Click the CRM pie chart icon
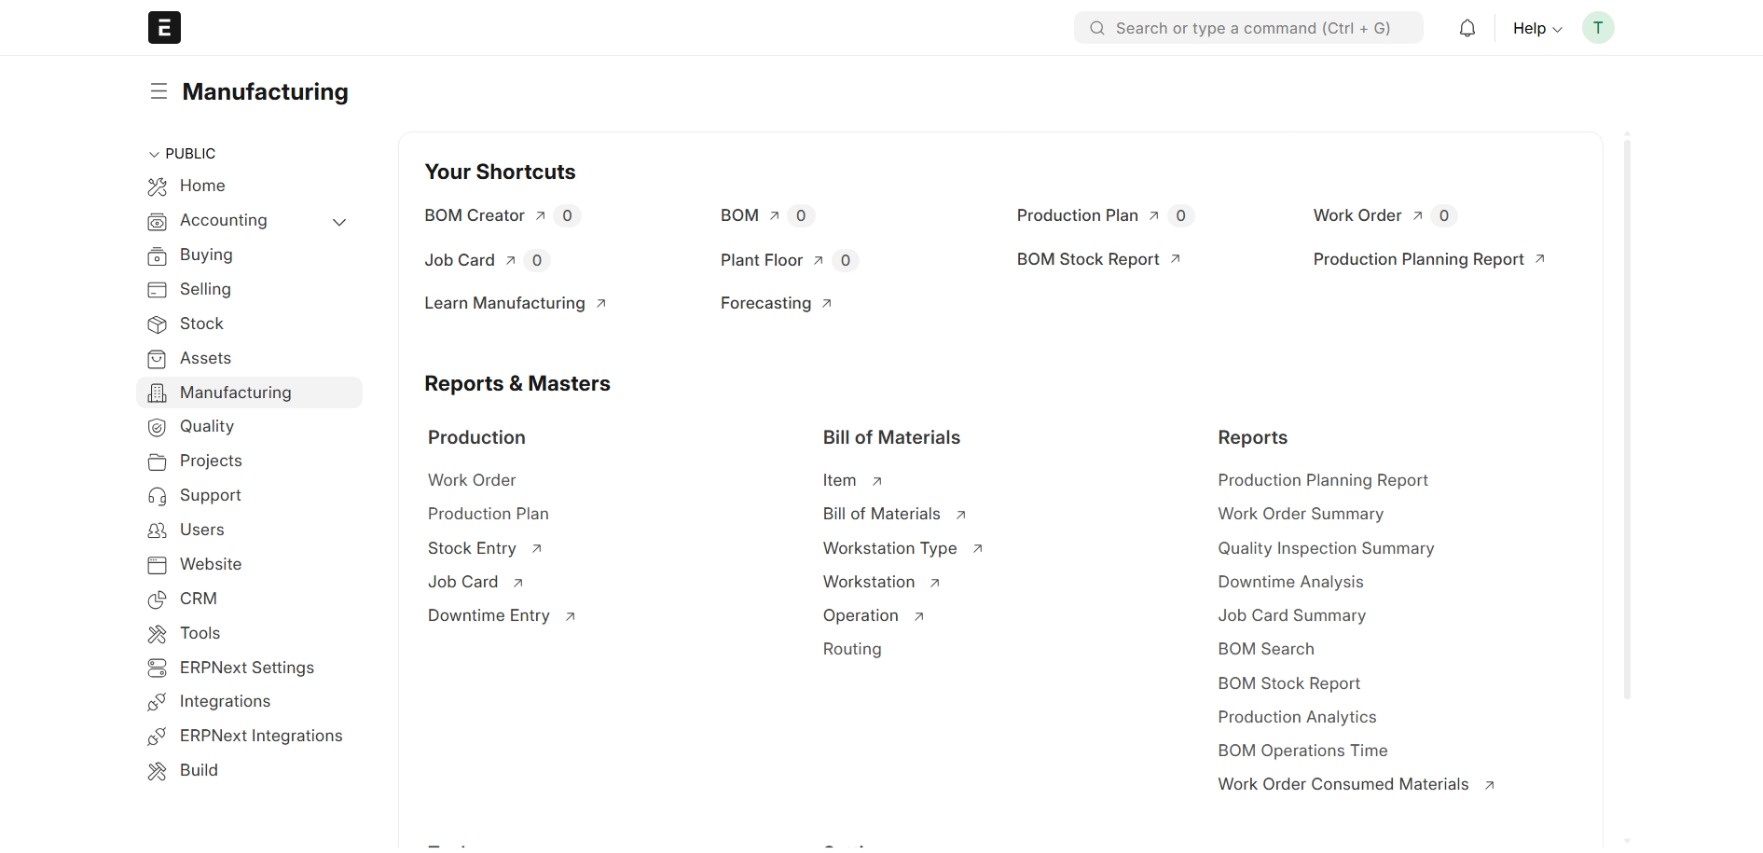 (157, 600)
